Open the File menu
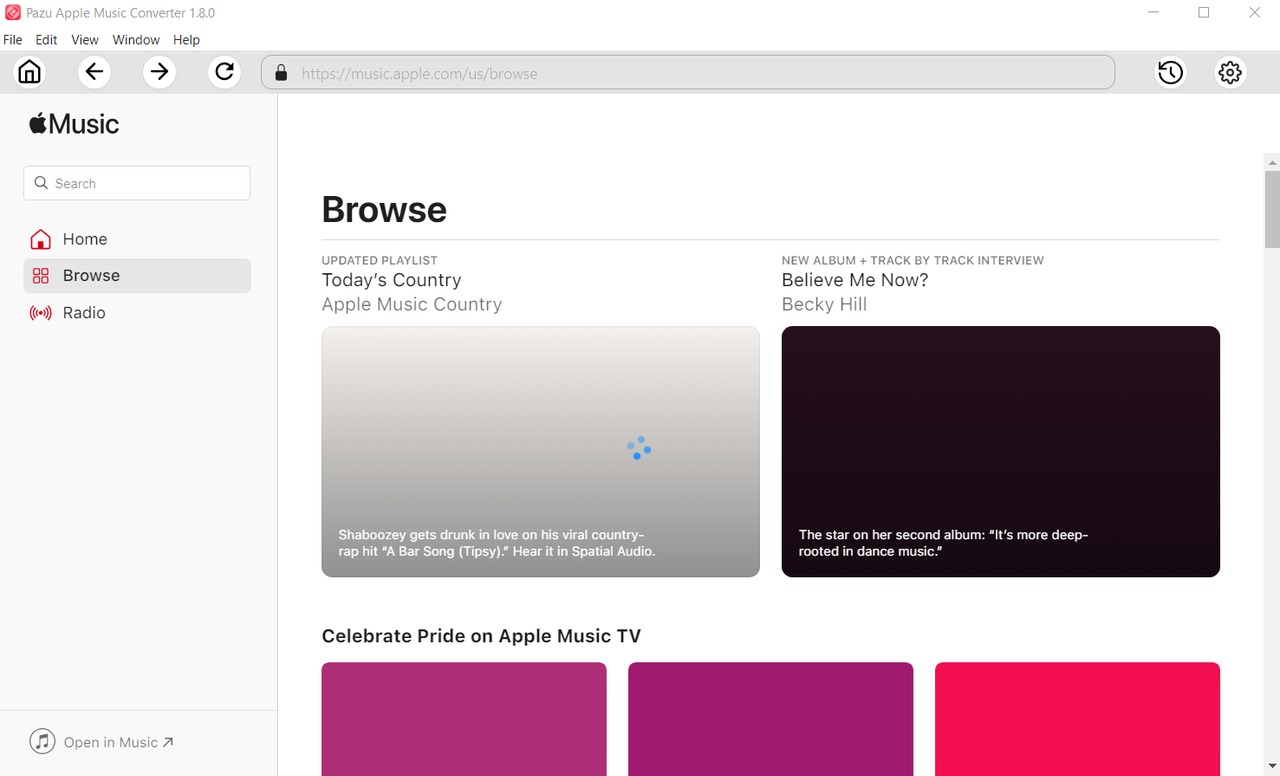The height and width of the screenshot is (776, 1280). click(13, 40)
